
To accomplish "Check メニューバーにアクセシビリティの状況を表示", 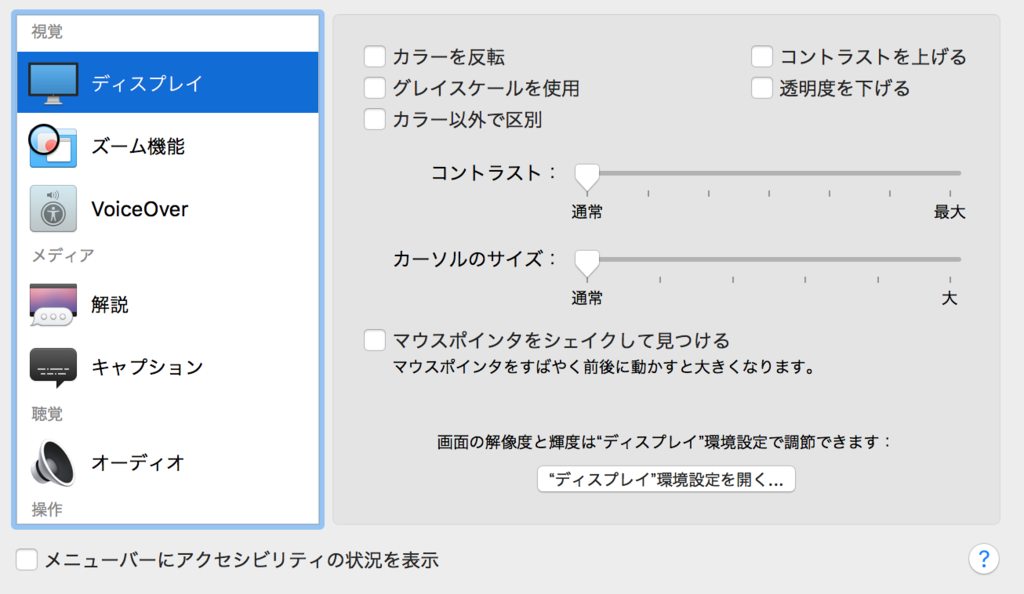I will tap(26, 559).
